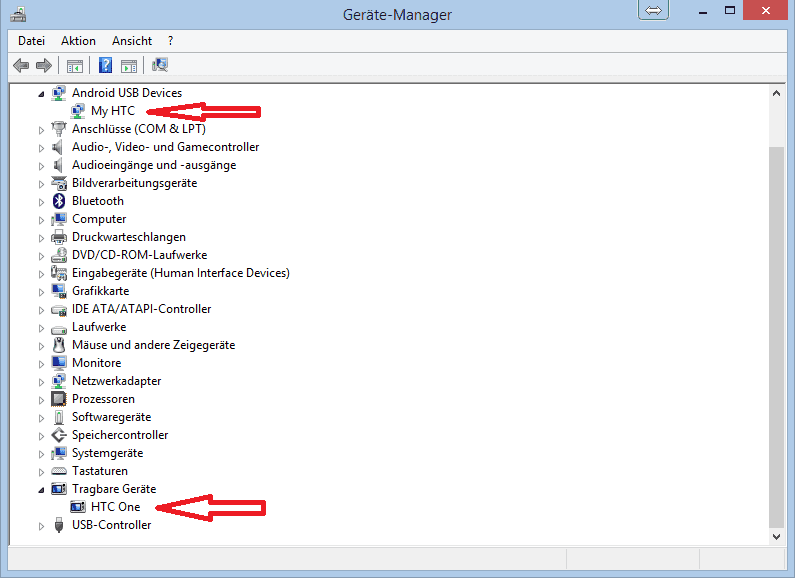The width and height of the screenshot is (795, 578).
Task: Select the Eingabegeräte (Human Interface Devices) label
Action: 181,273
